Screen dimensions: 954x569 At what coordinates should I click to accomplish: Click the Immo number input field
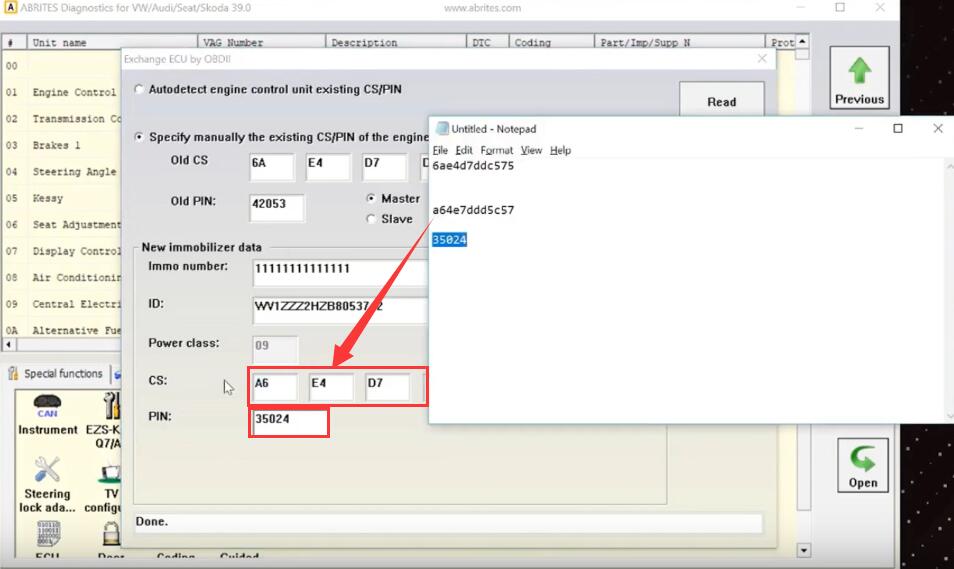[341, 273]
